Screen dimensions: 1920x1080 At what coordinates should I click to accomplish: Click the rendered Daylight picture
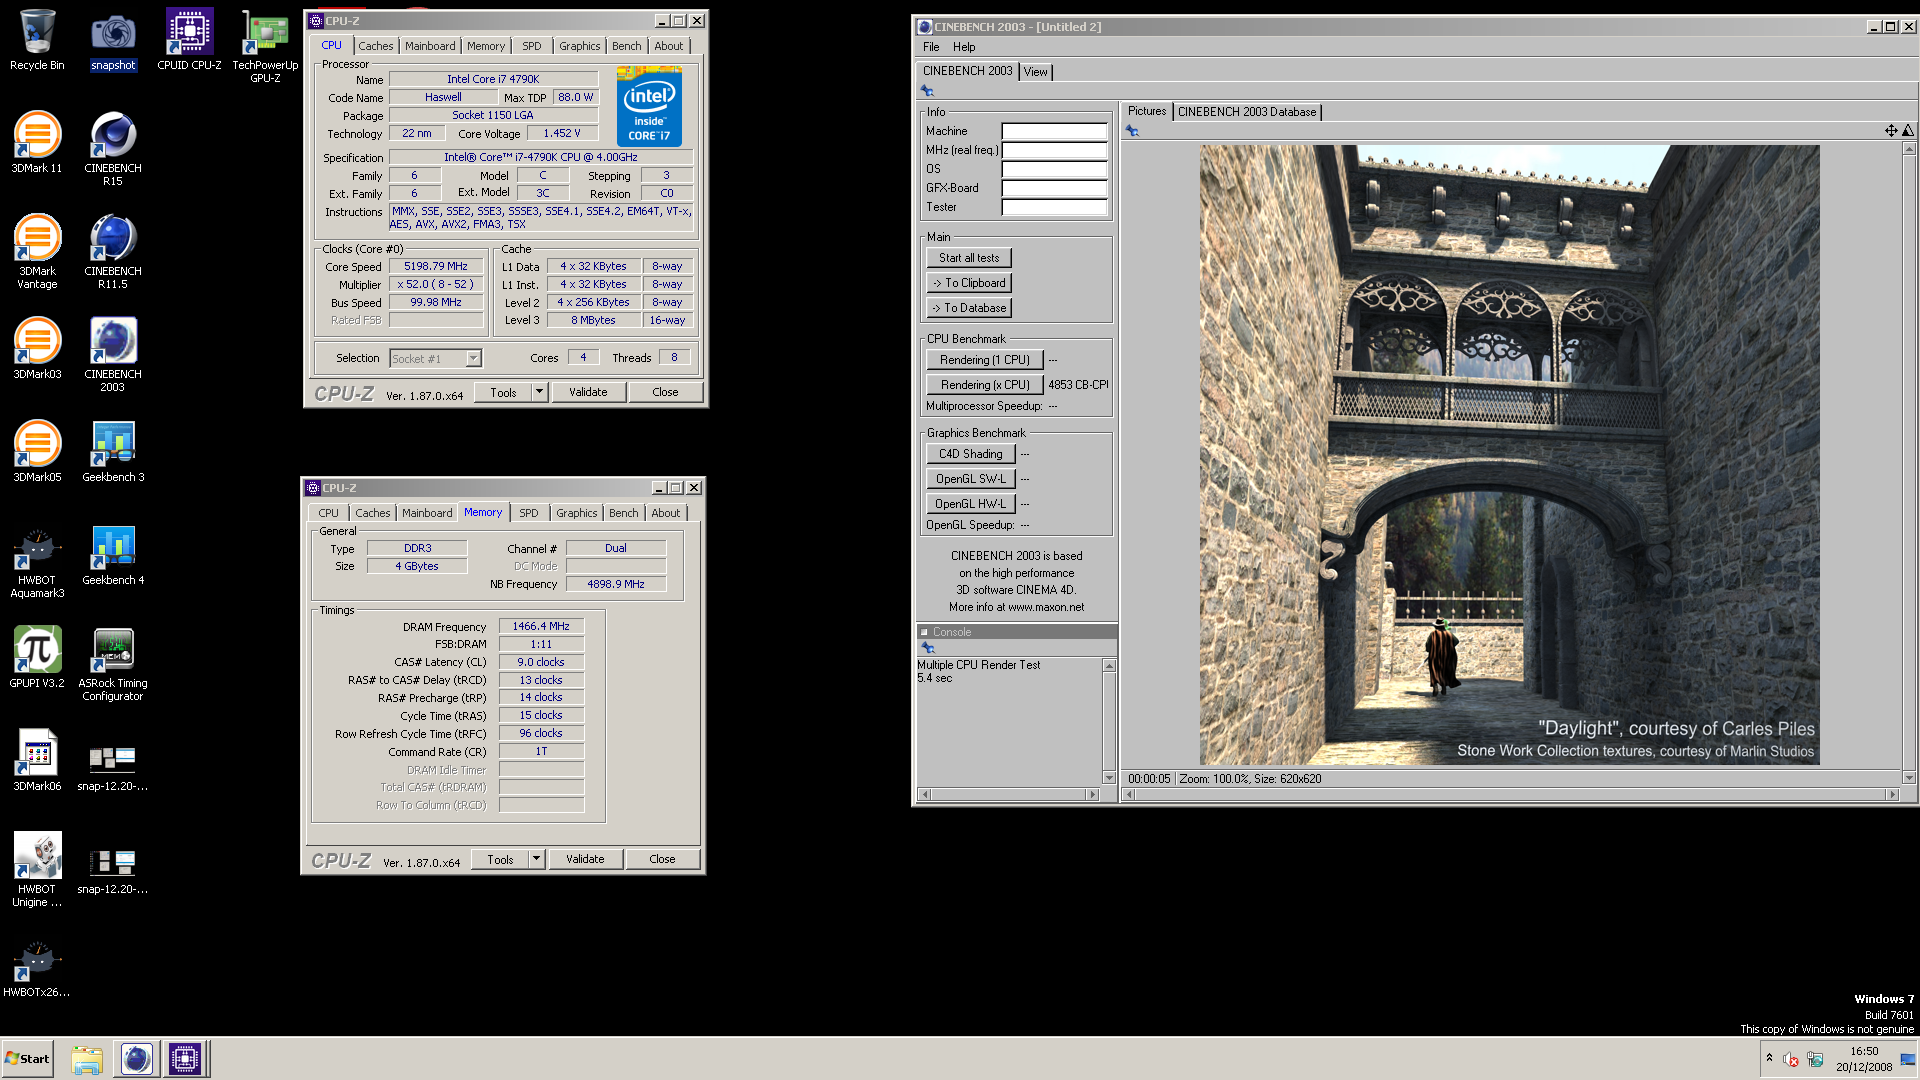[1509, 455]
